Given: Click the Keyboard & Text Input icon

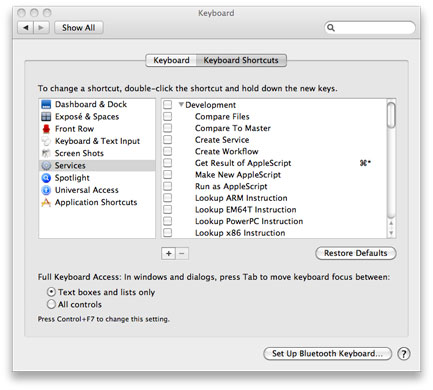Looking at the screenshot, I should (46, 141).
